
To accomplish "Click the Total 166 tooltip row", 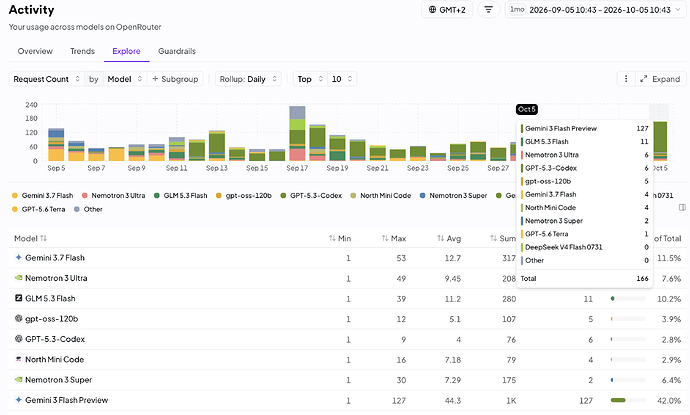I will 584,279.
